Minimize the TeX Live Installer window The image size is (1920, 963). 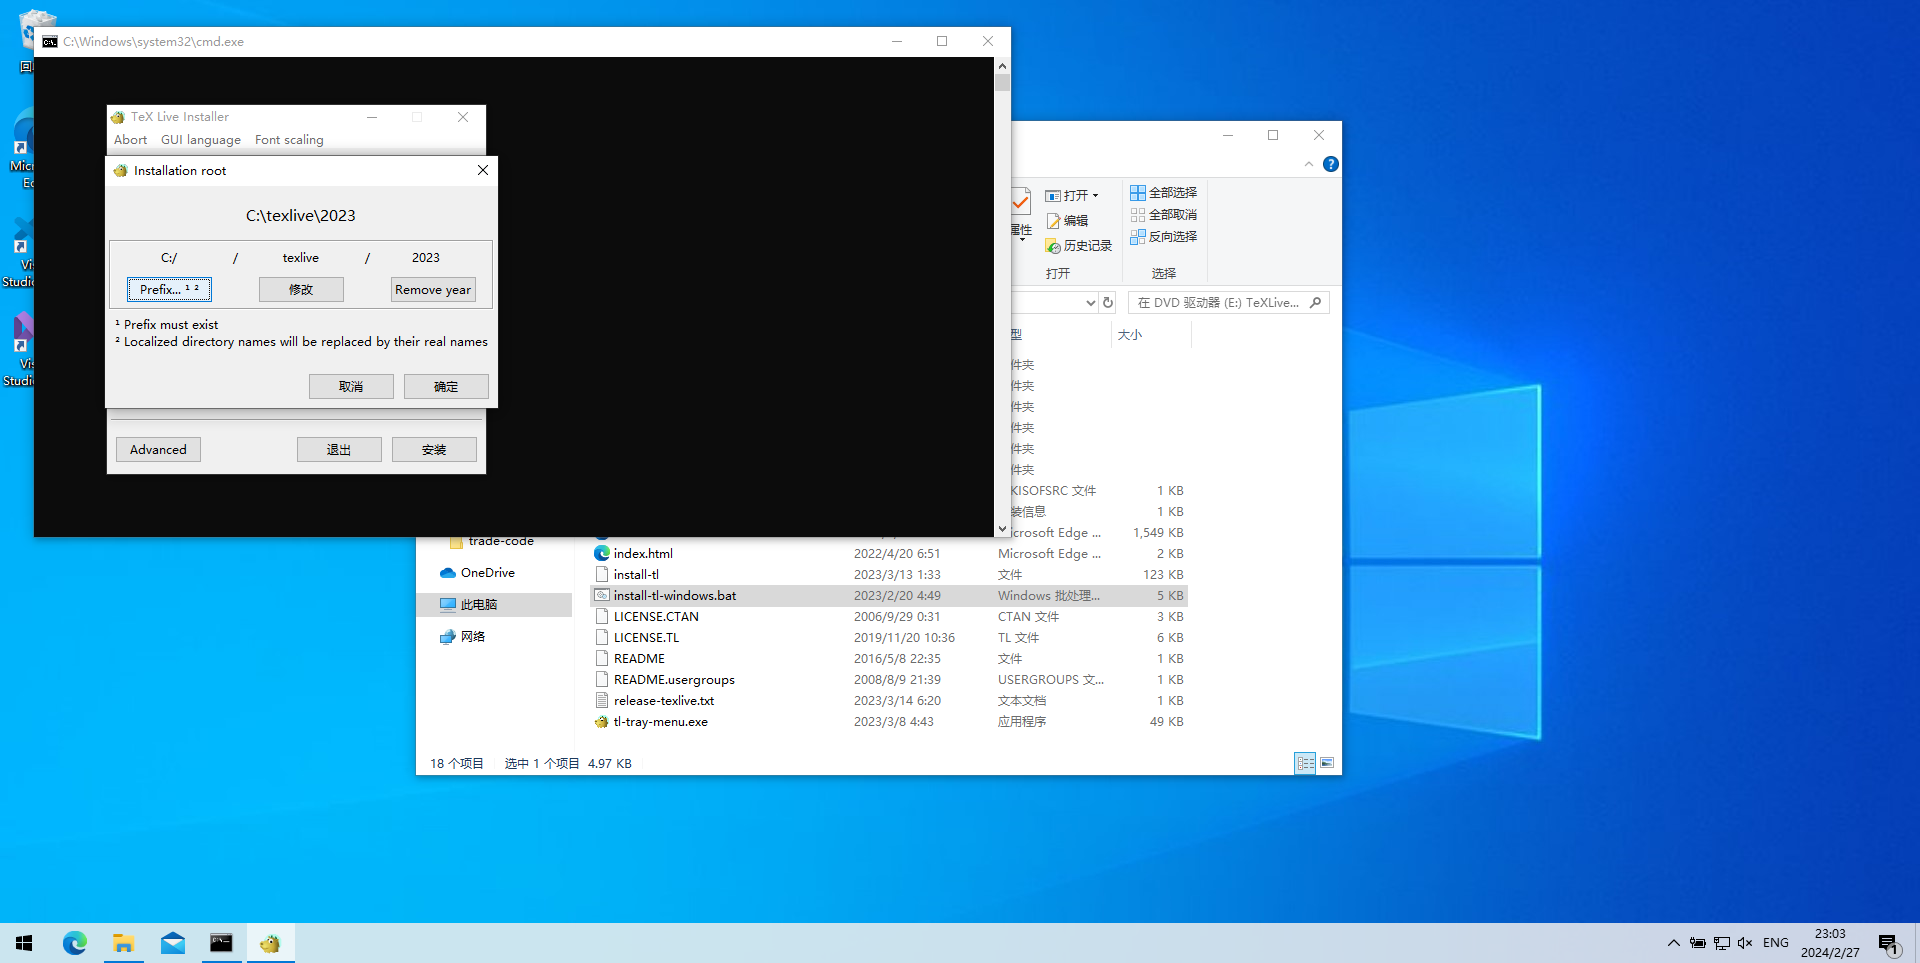click(371, 117)
